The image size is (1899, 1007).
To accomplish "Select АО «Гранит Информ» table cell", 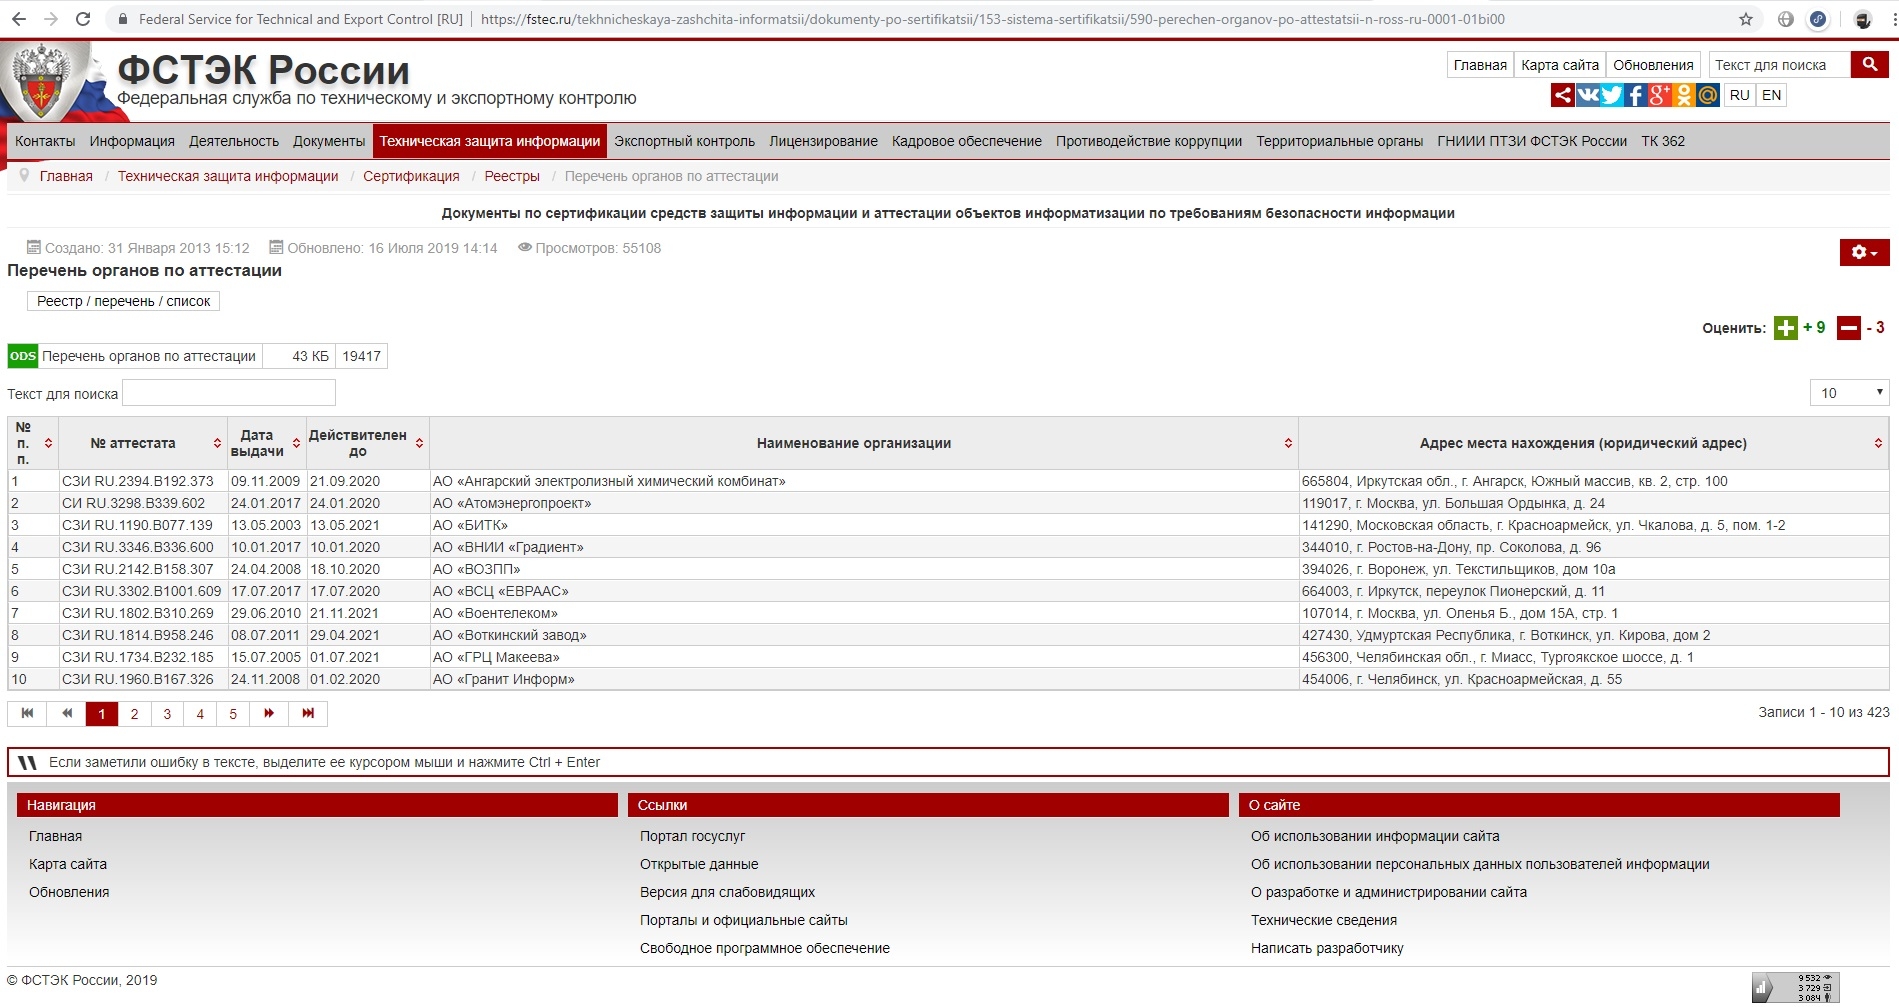I will [864, 679].
